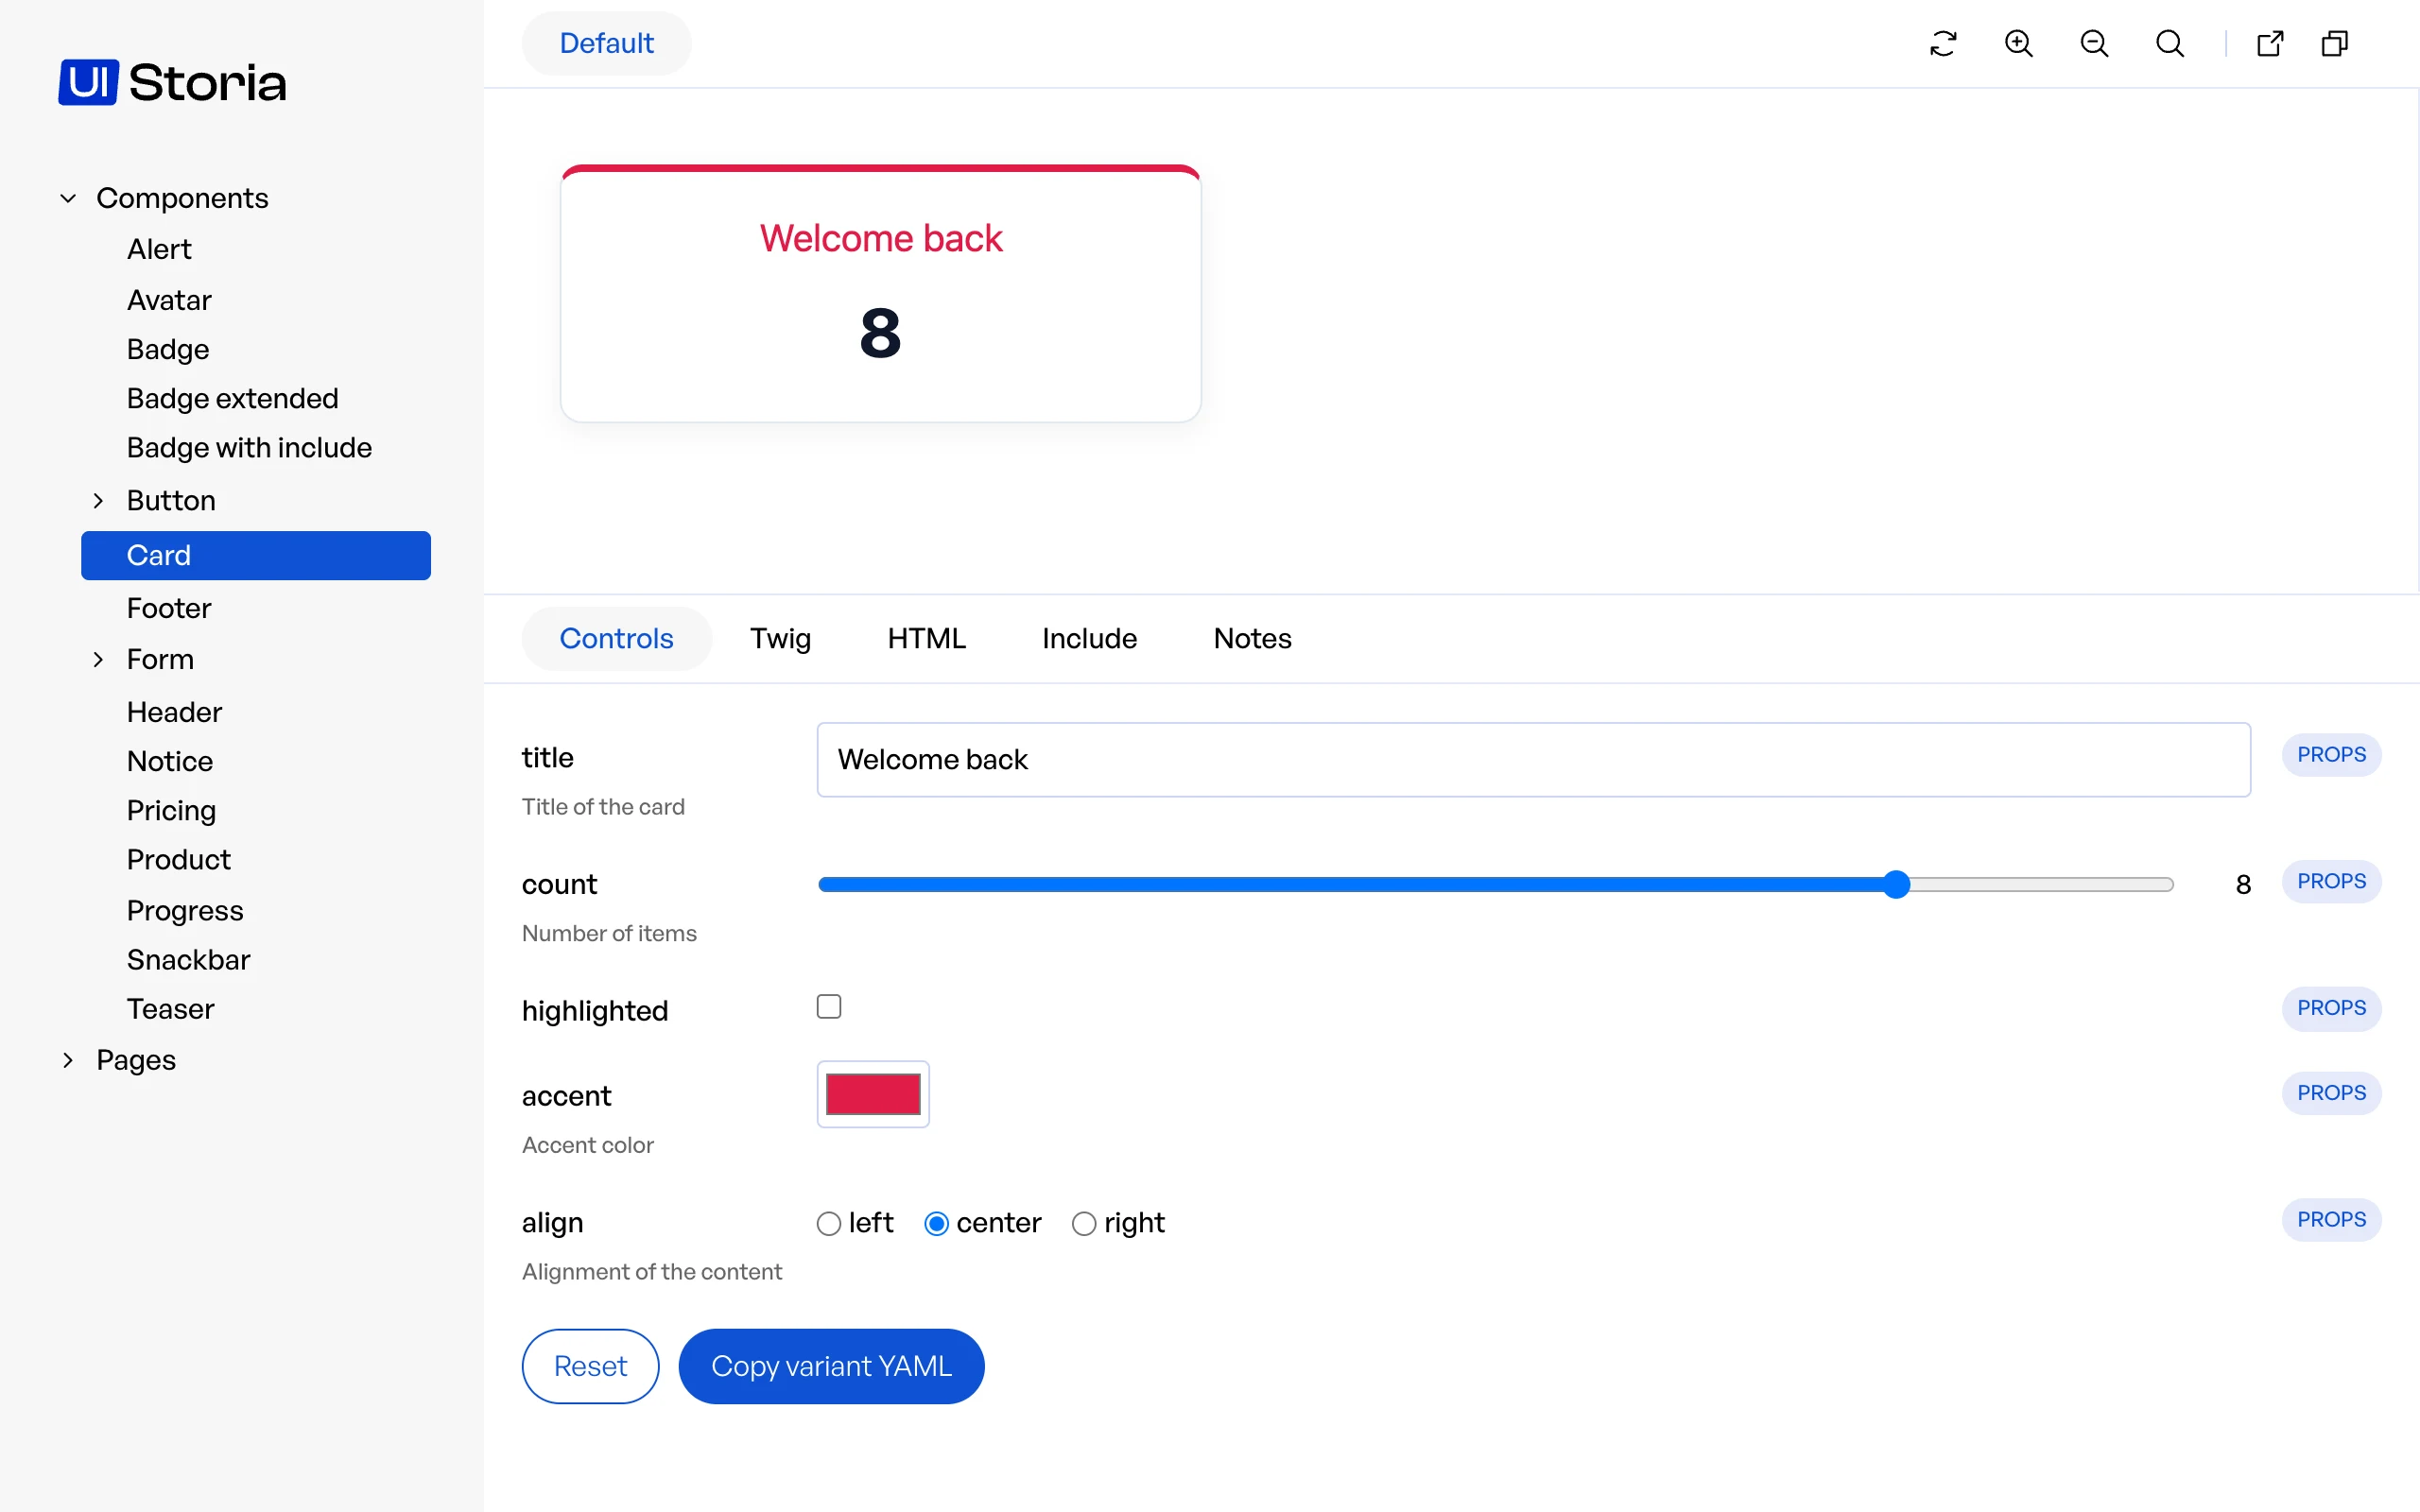Click the PROPS badge for align
The width and height of the screenshot is (2420, 1512).
click(2331, 1220)
